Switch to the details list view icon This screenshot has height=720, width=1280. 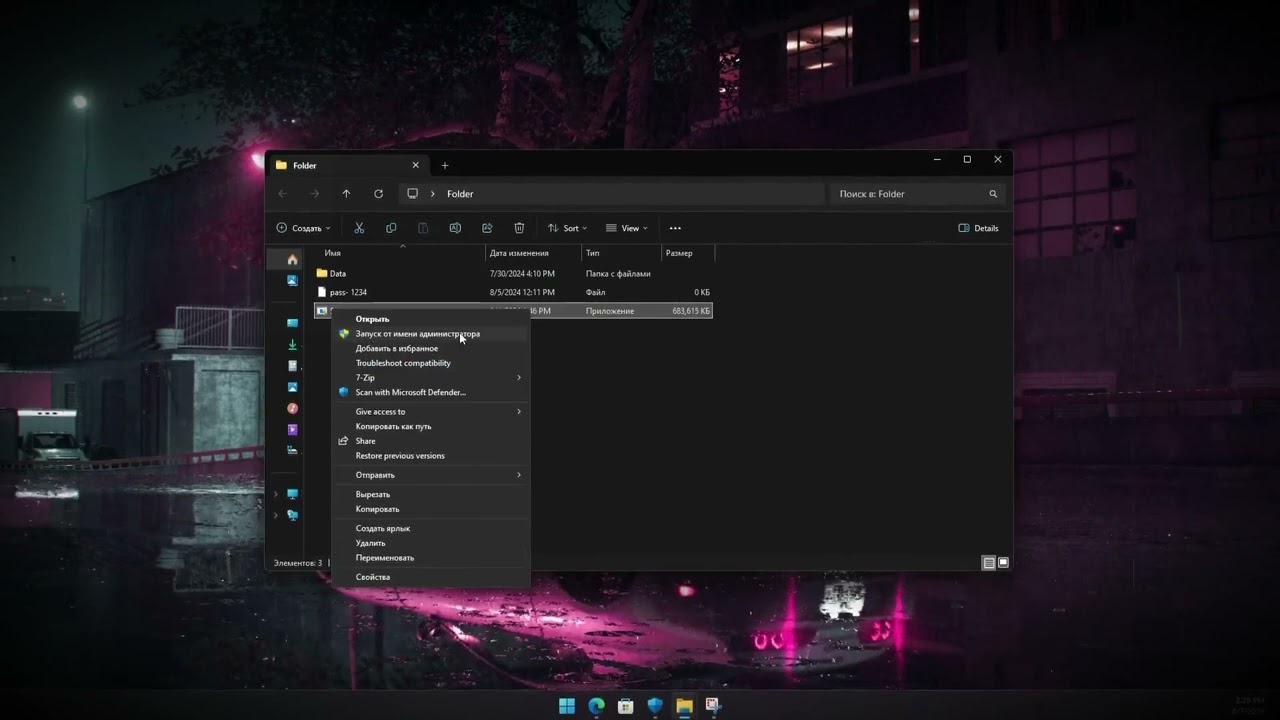(x=989, y=563)
